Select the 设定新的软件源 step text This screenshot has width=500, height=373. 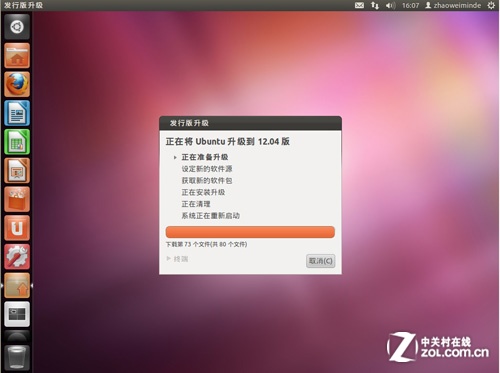pyautogui.click(x=207, y=169)
